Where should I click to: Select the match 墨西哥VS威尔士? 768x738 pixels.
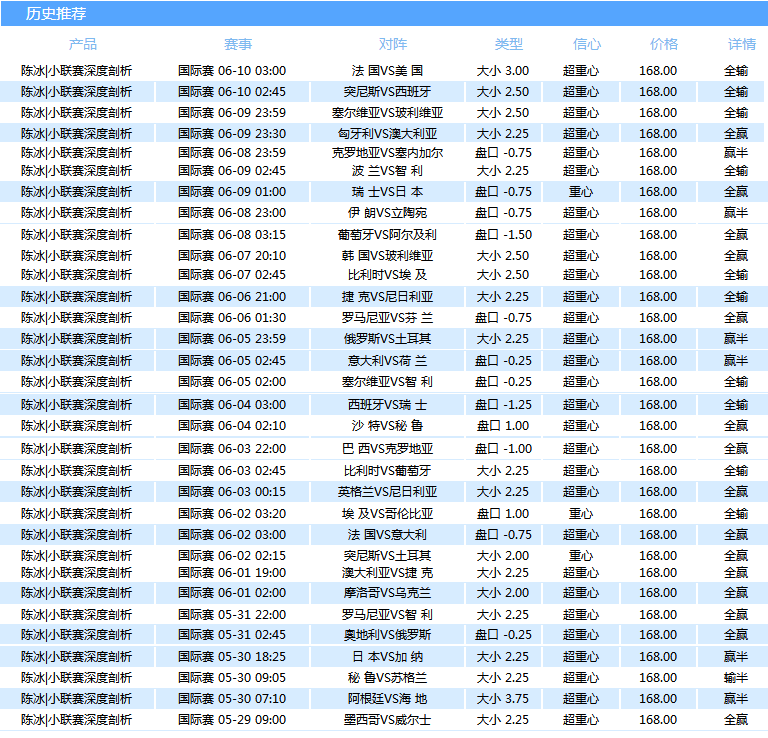coord(387,720)
